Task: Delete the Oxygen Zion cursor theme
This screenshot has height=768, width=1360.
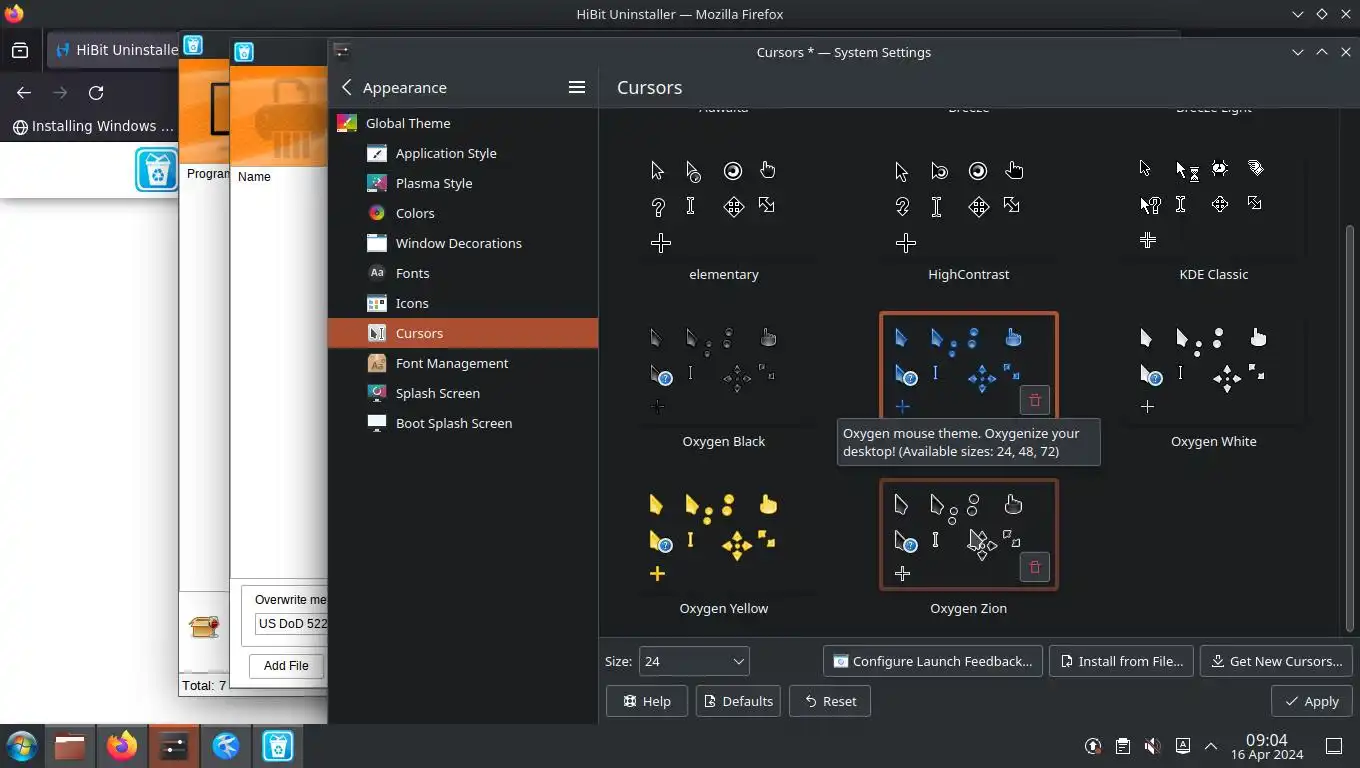Action: point(1034,567)
